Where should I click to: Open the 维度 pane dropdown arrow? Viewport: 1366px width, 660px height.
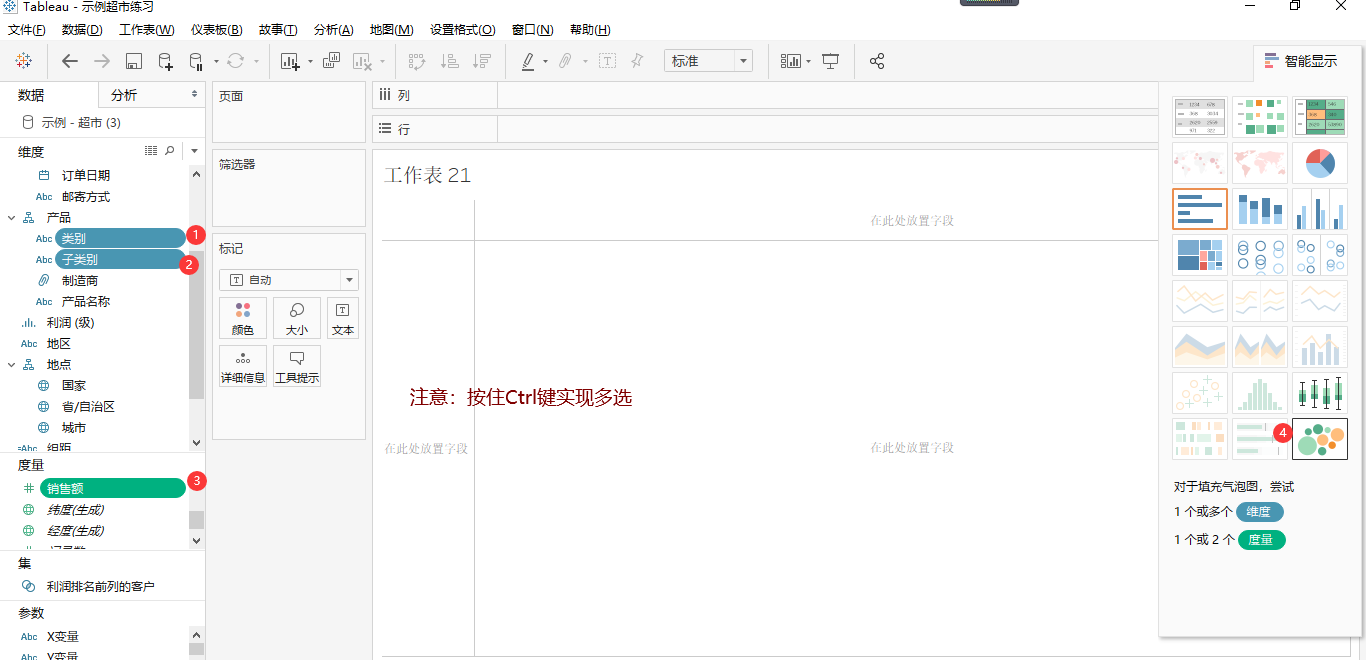click(x=194, y=151)
